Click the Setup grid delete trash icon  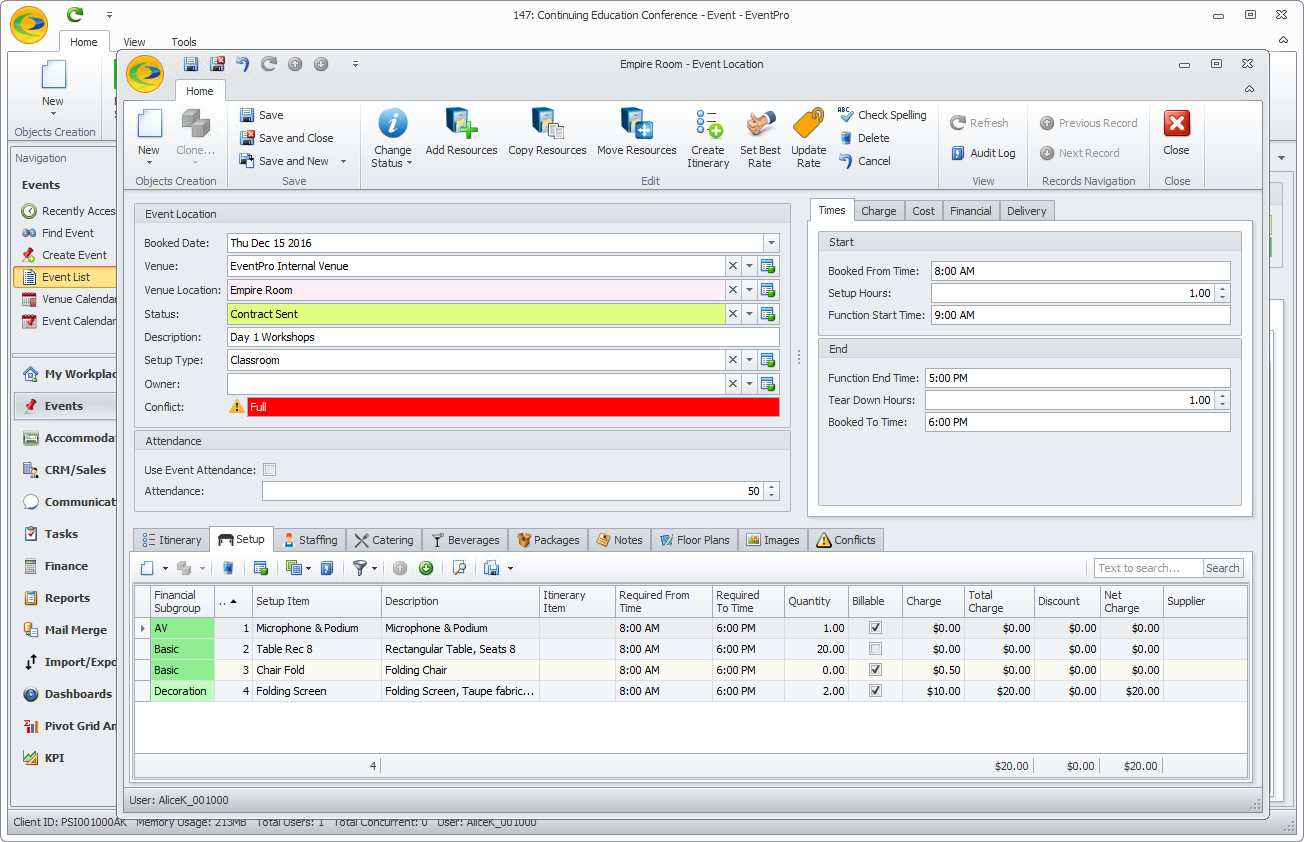pyautogui.click(x=228, y=568)
